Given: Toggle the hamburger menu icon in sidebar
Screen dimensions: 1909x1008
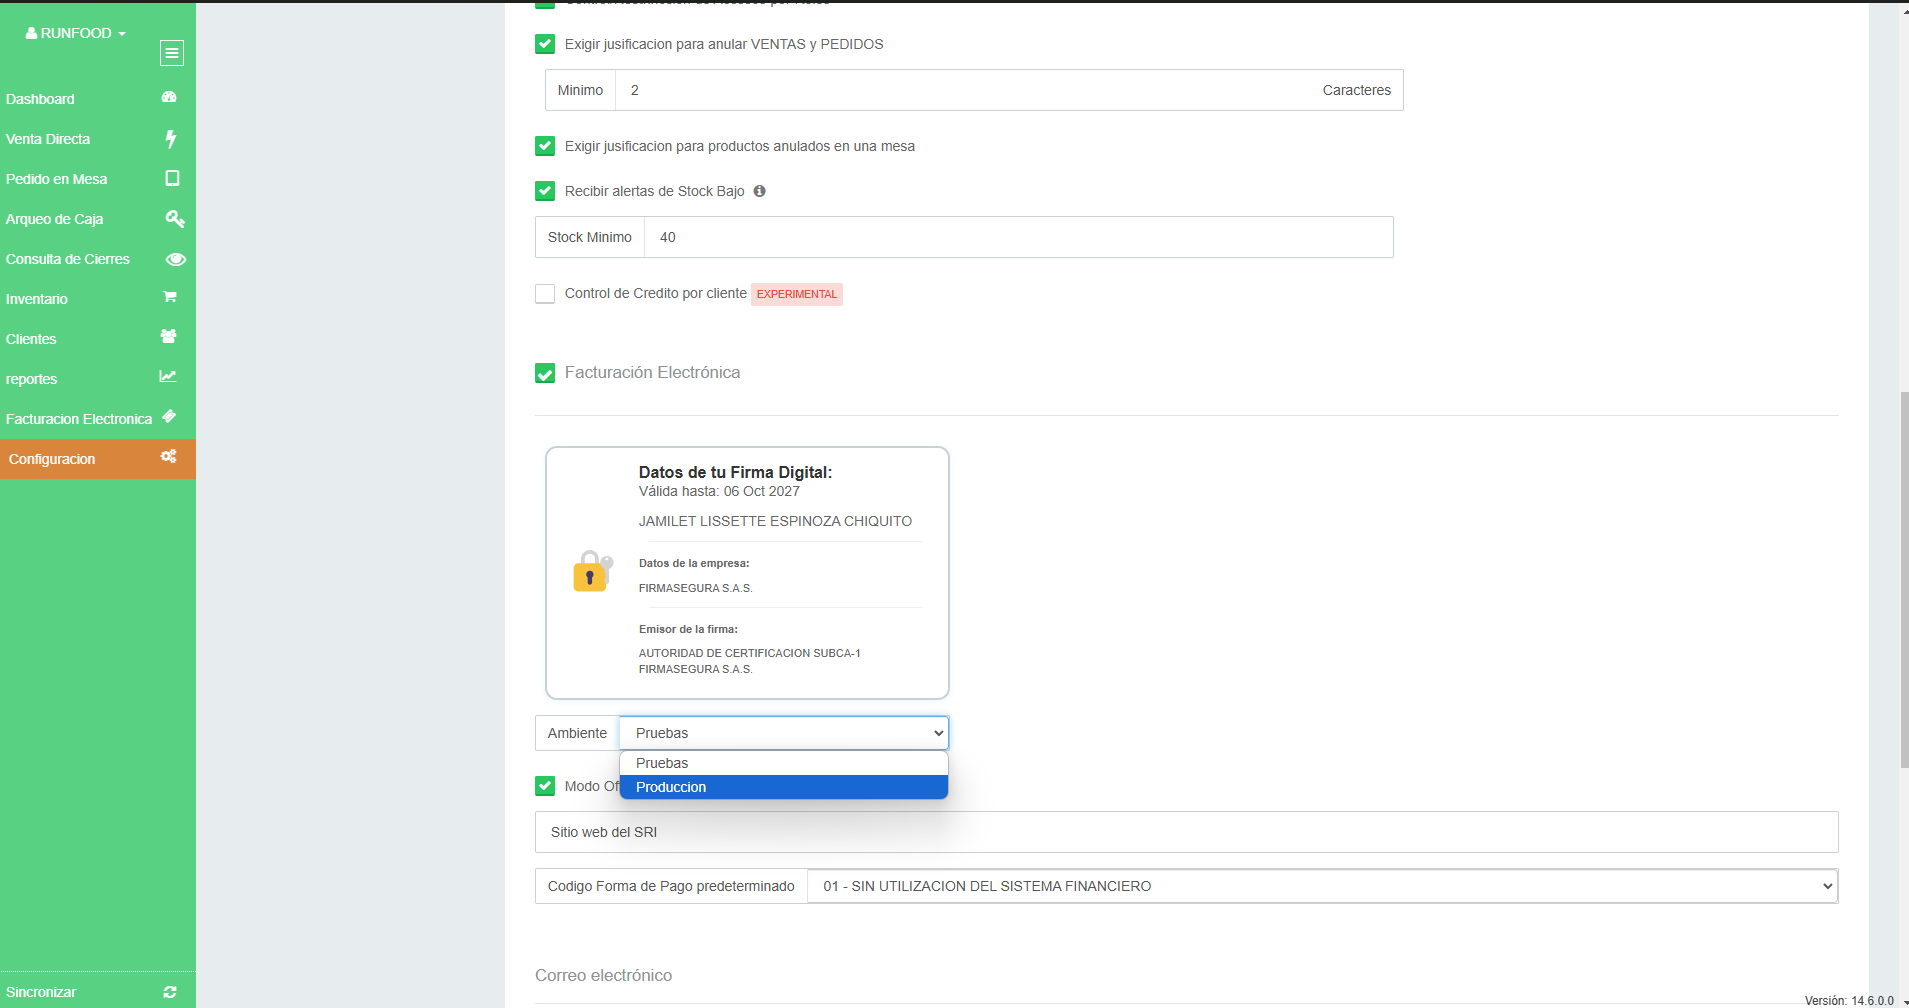Looking at the screenshot, I should click(172, 53).
